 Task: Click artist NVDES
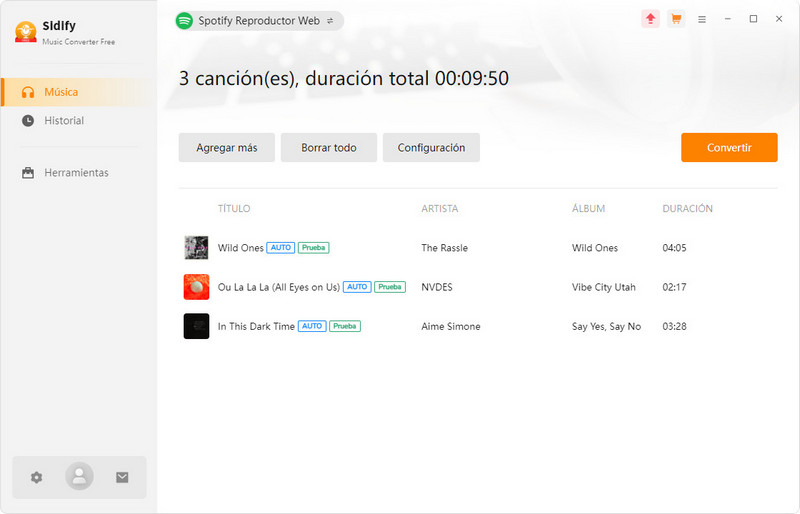click(437, 287)
